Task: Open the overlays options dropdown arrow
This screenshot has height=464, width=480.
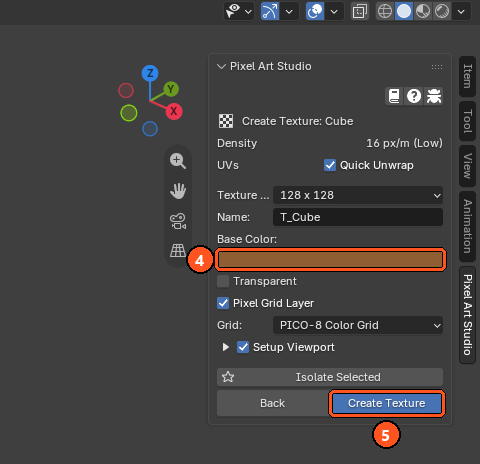Action: click(334, 12)
